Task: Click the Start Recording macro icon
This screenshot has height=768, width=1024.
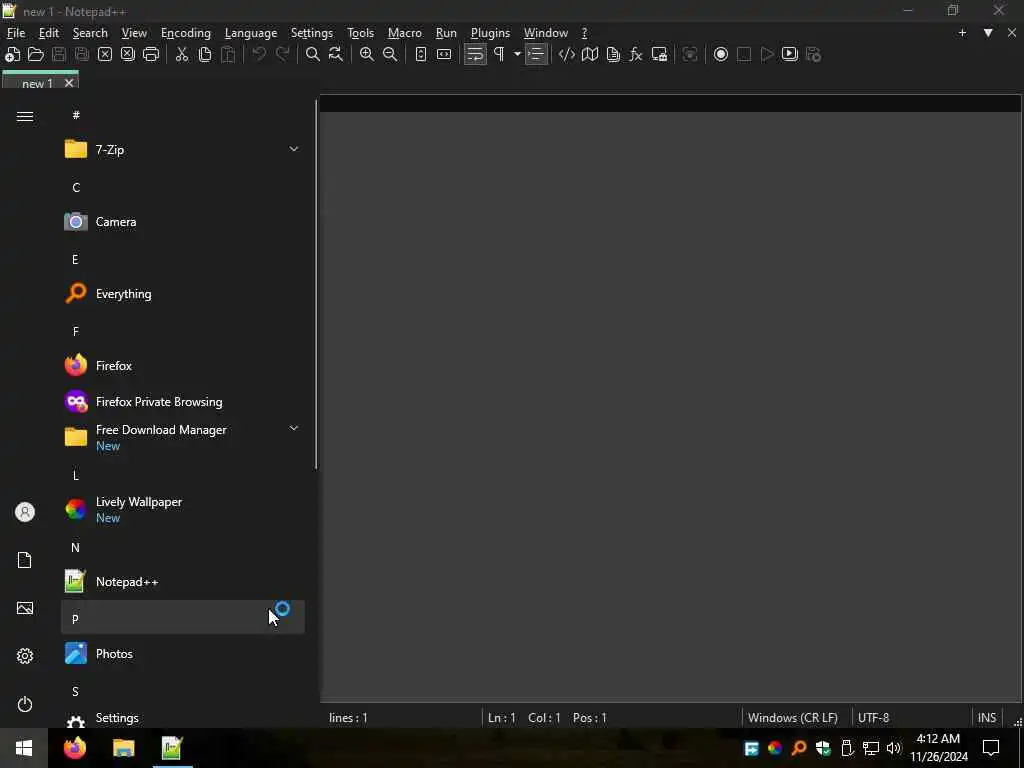Action: [x=720, y=55]
